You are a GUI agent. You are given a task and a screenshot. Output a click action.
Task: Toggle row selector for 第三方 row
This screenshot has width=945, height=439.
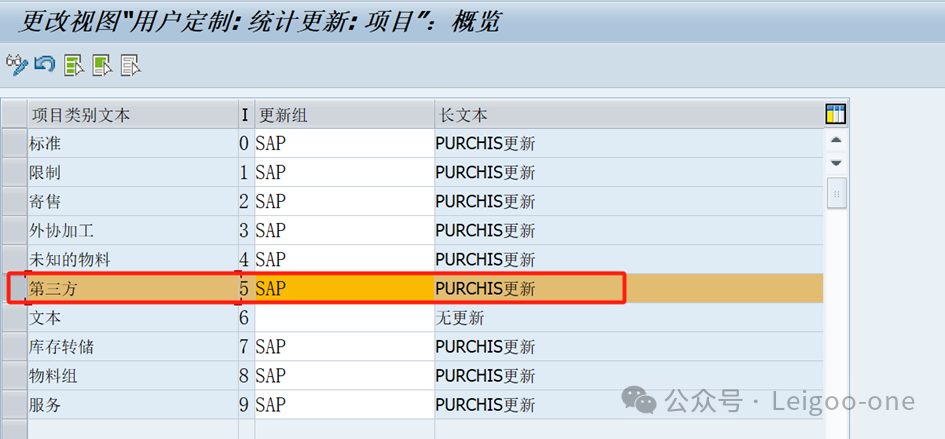tap(13, 289)
